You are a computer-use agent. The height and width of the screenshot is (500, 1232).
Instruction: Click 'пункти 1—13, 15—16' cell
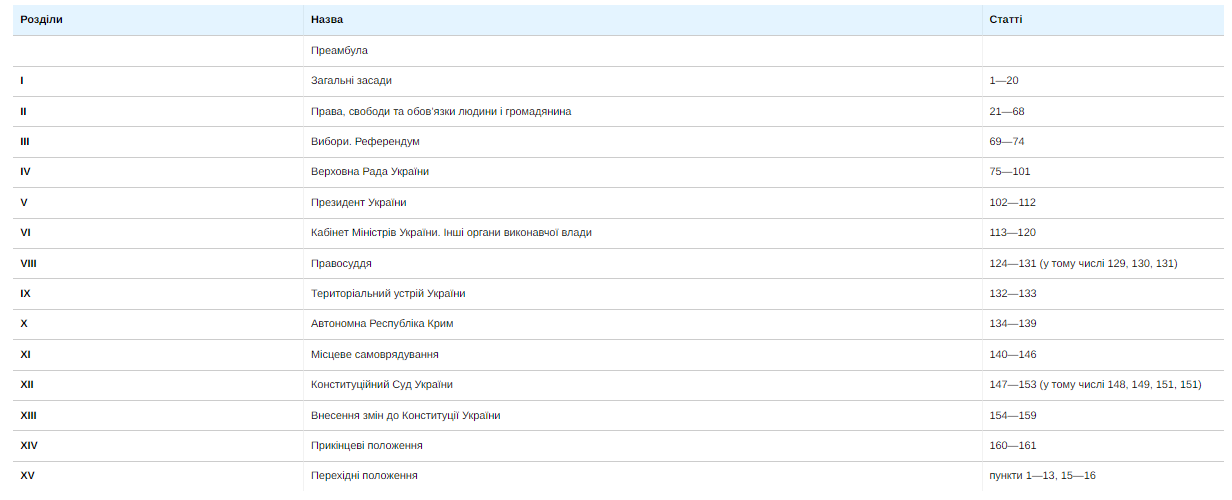[1103, 477]
